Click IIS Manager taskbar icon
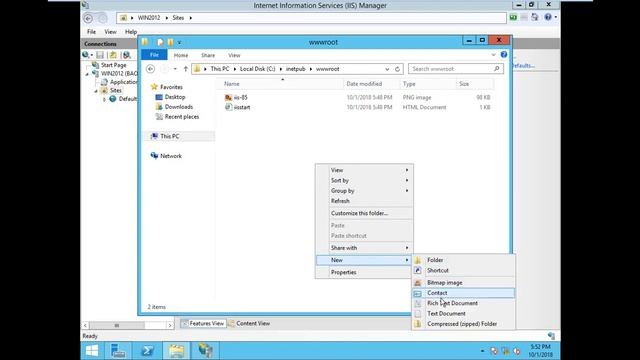The image size is (640, 360). pos(205,351)
